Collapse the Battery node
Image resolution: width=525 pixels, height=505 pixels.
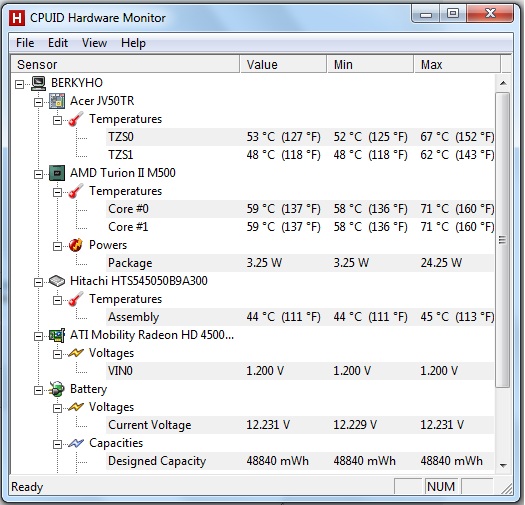tap(39, 390)
